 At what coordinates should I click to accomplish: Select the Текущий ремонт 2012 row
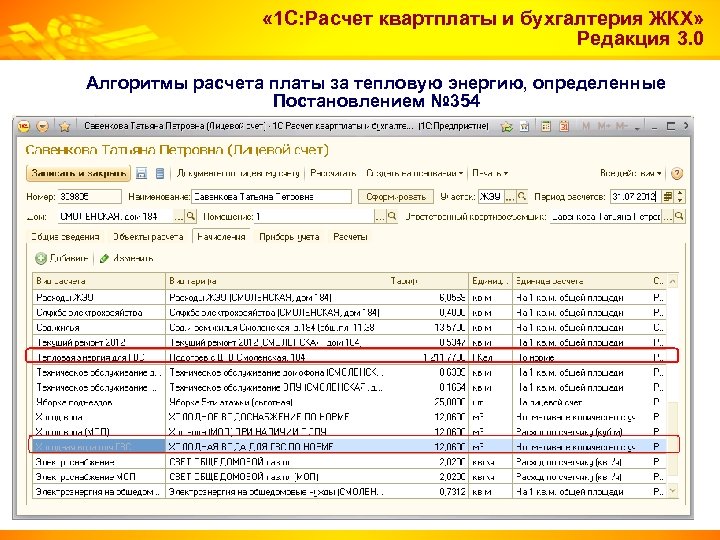[x=351, y=343]
